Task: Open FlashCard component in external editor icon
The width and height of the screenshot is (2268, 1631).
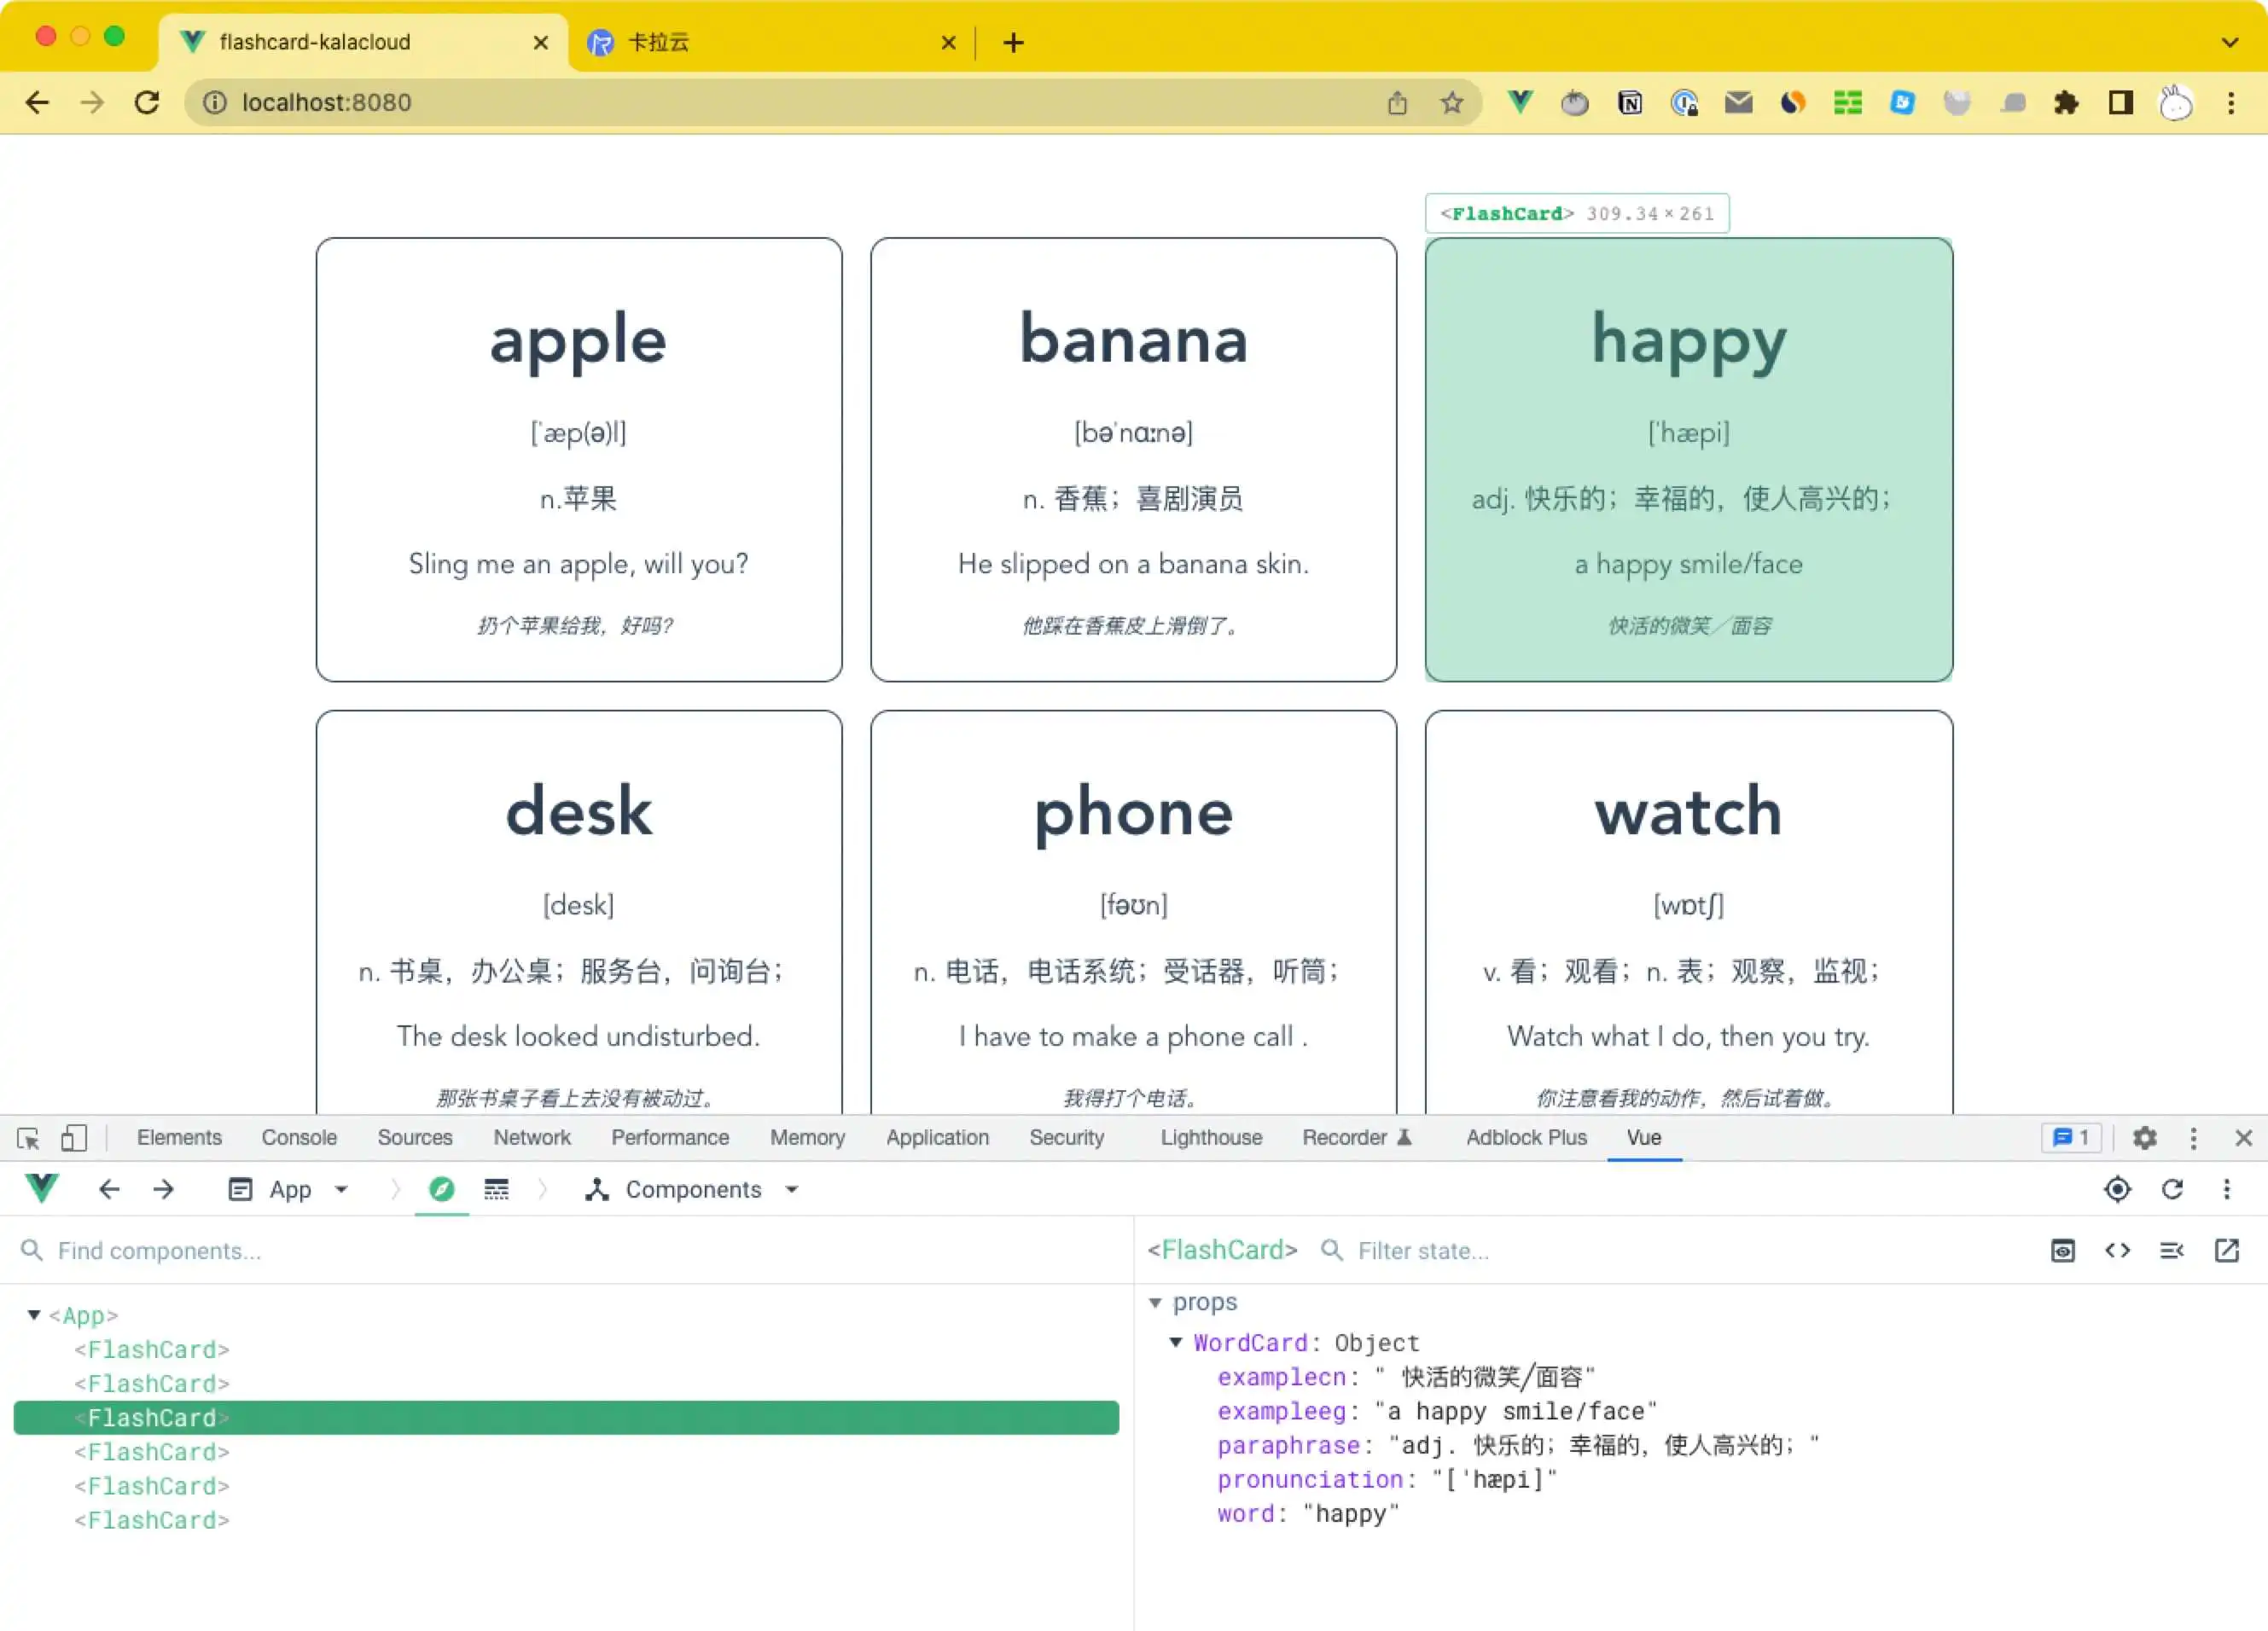Action: click(x=2226, y=1250)
